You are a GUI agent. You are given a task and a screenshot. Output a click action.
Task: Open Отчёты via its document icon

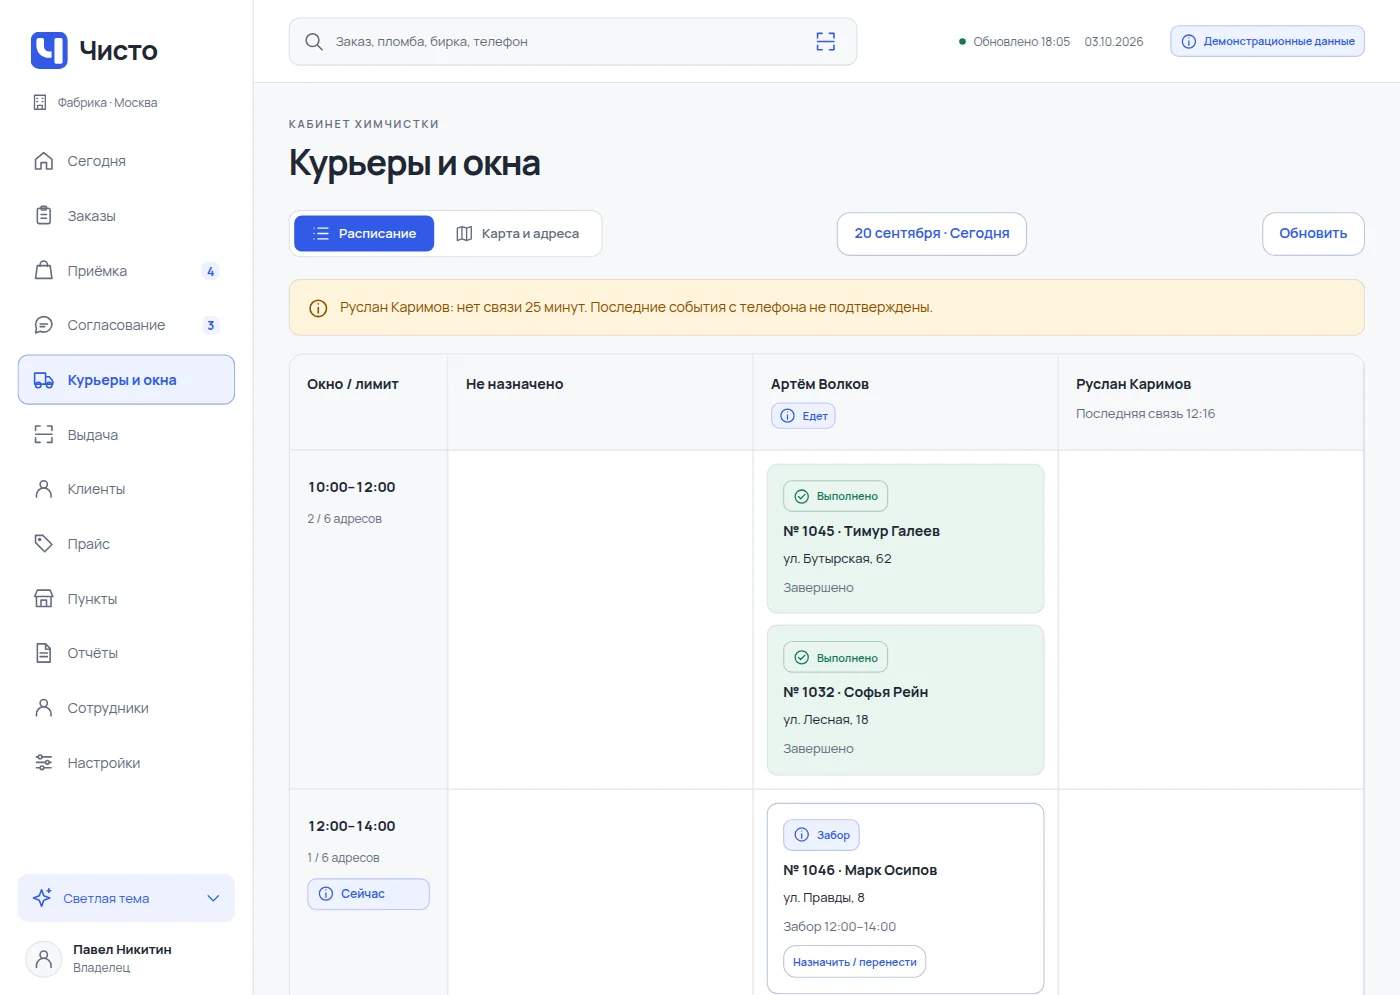tap(43, 653)
